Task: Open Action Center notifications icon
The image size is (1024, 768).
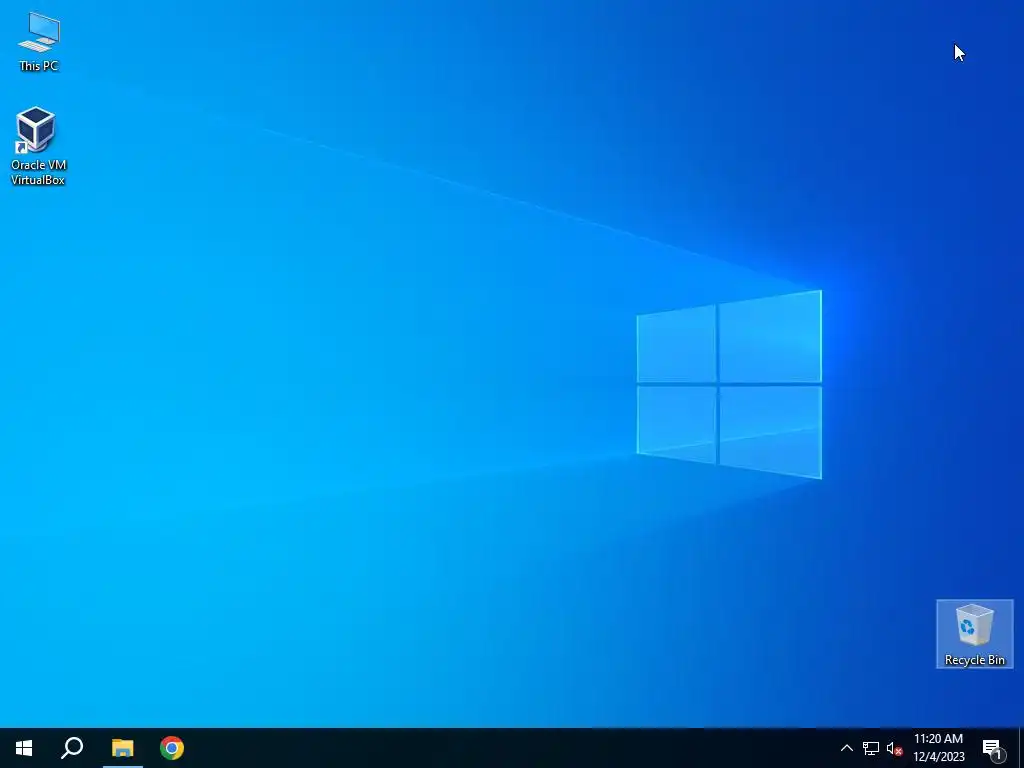Action: point(993,749)
